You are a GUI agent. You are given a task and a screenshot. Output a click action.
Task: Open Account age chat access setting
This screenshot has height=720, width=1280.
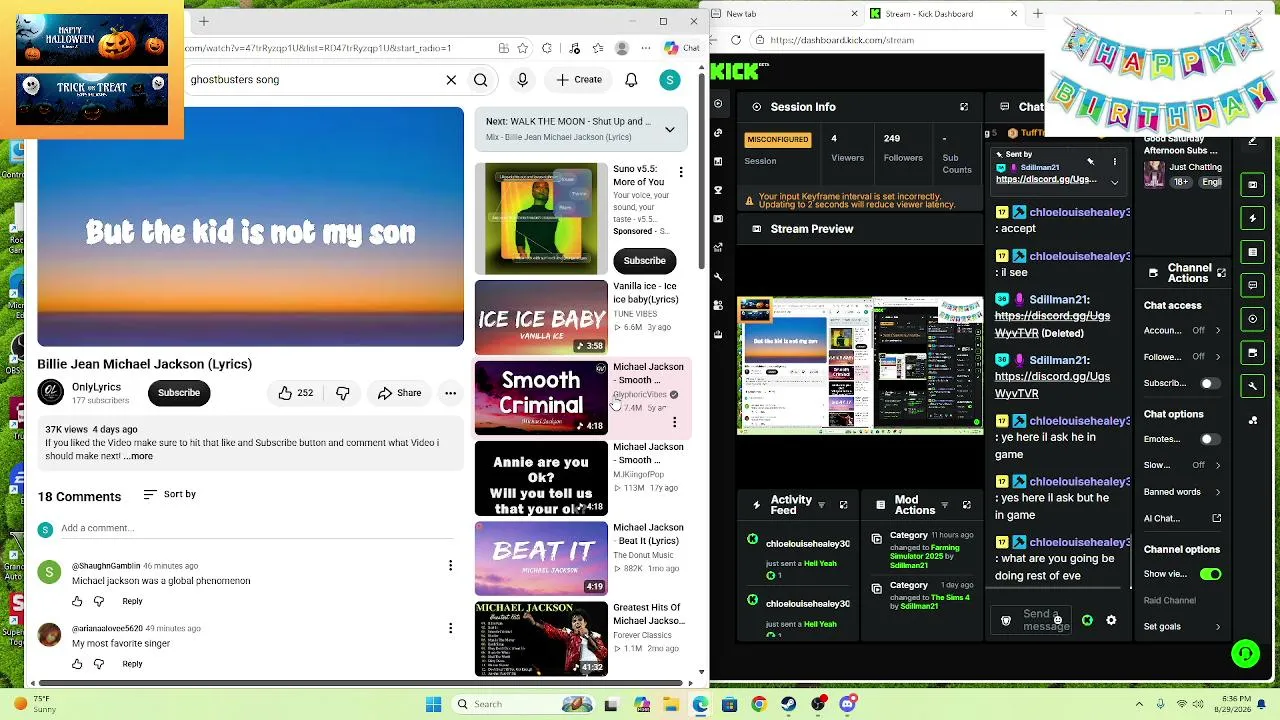coord(1185,330)
